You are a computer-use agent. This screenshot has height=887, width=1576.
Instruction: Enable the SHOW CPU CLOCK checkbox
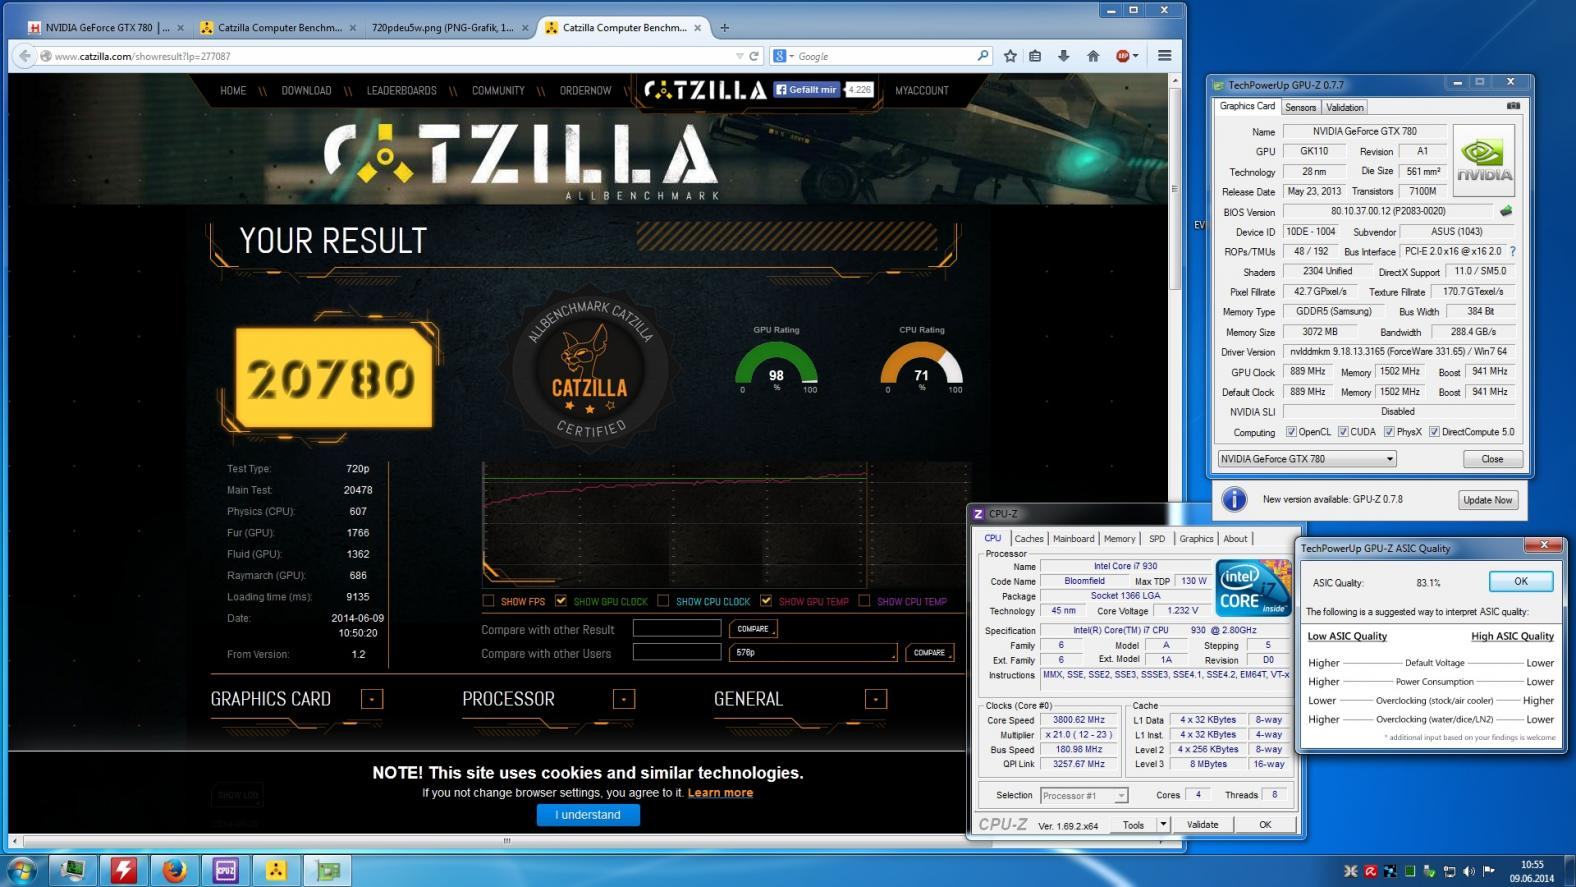(663, 601)
